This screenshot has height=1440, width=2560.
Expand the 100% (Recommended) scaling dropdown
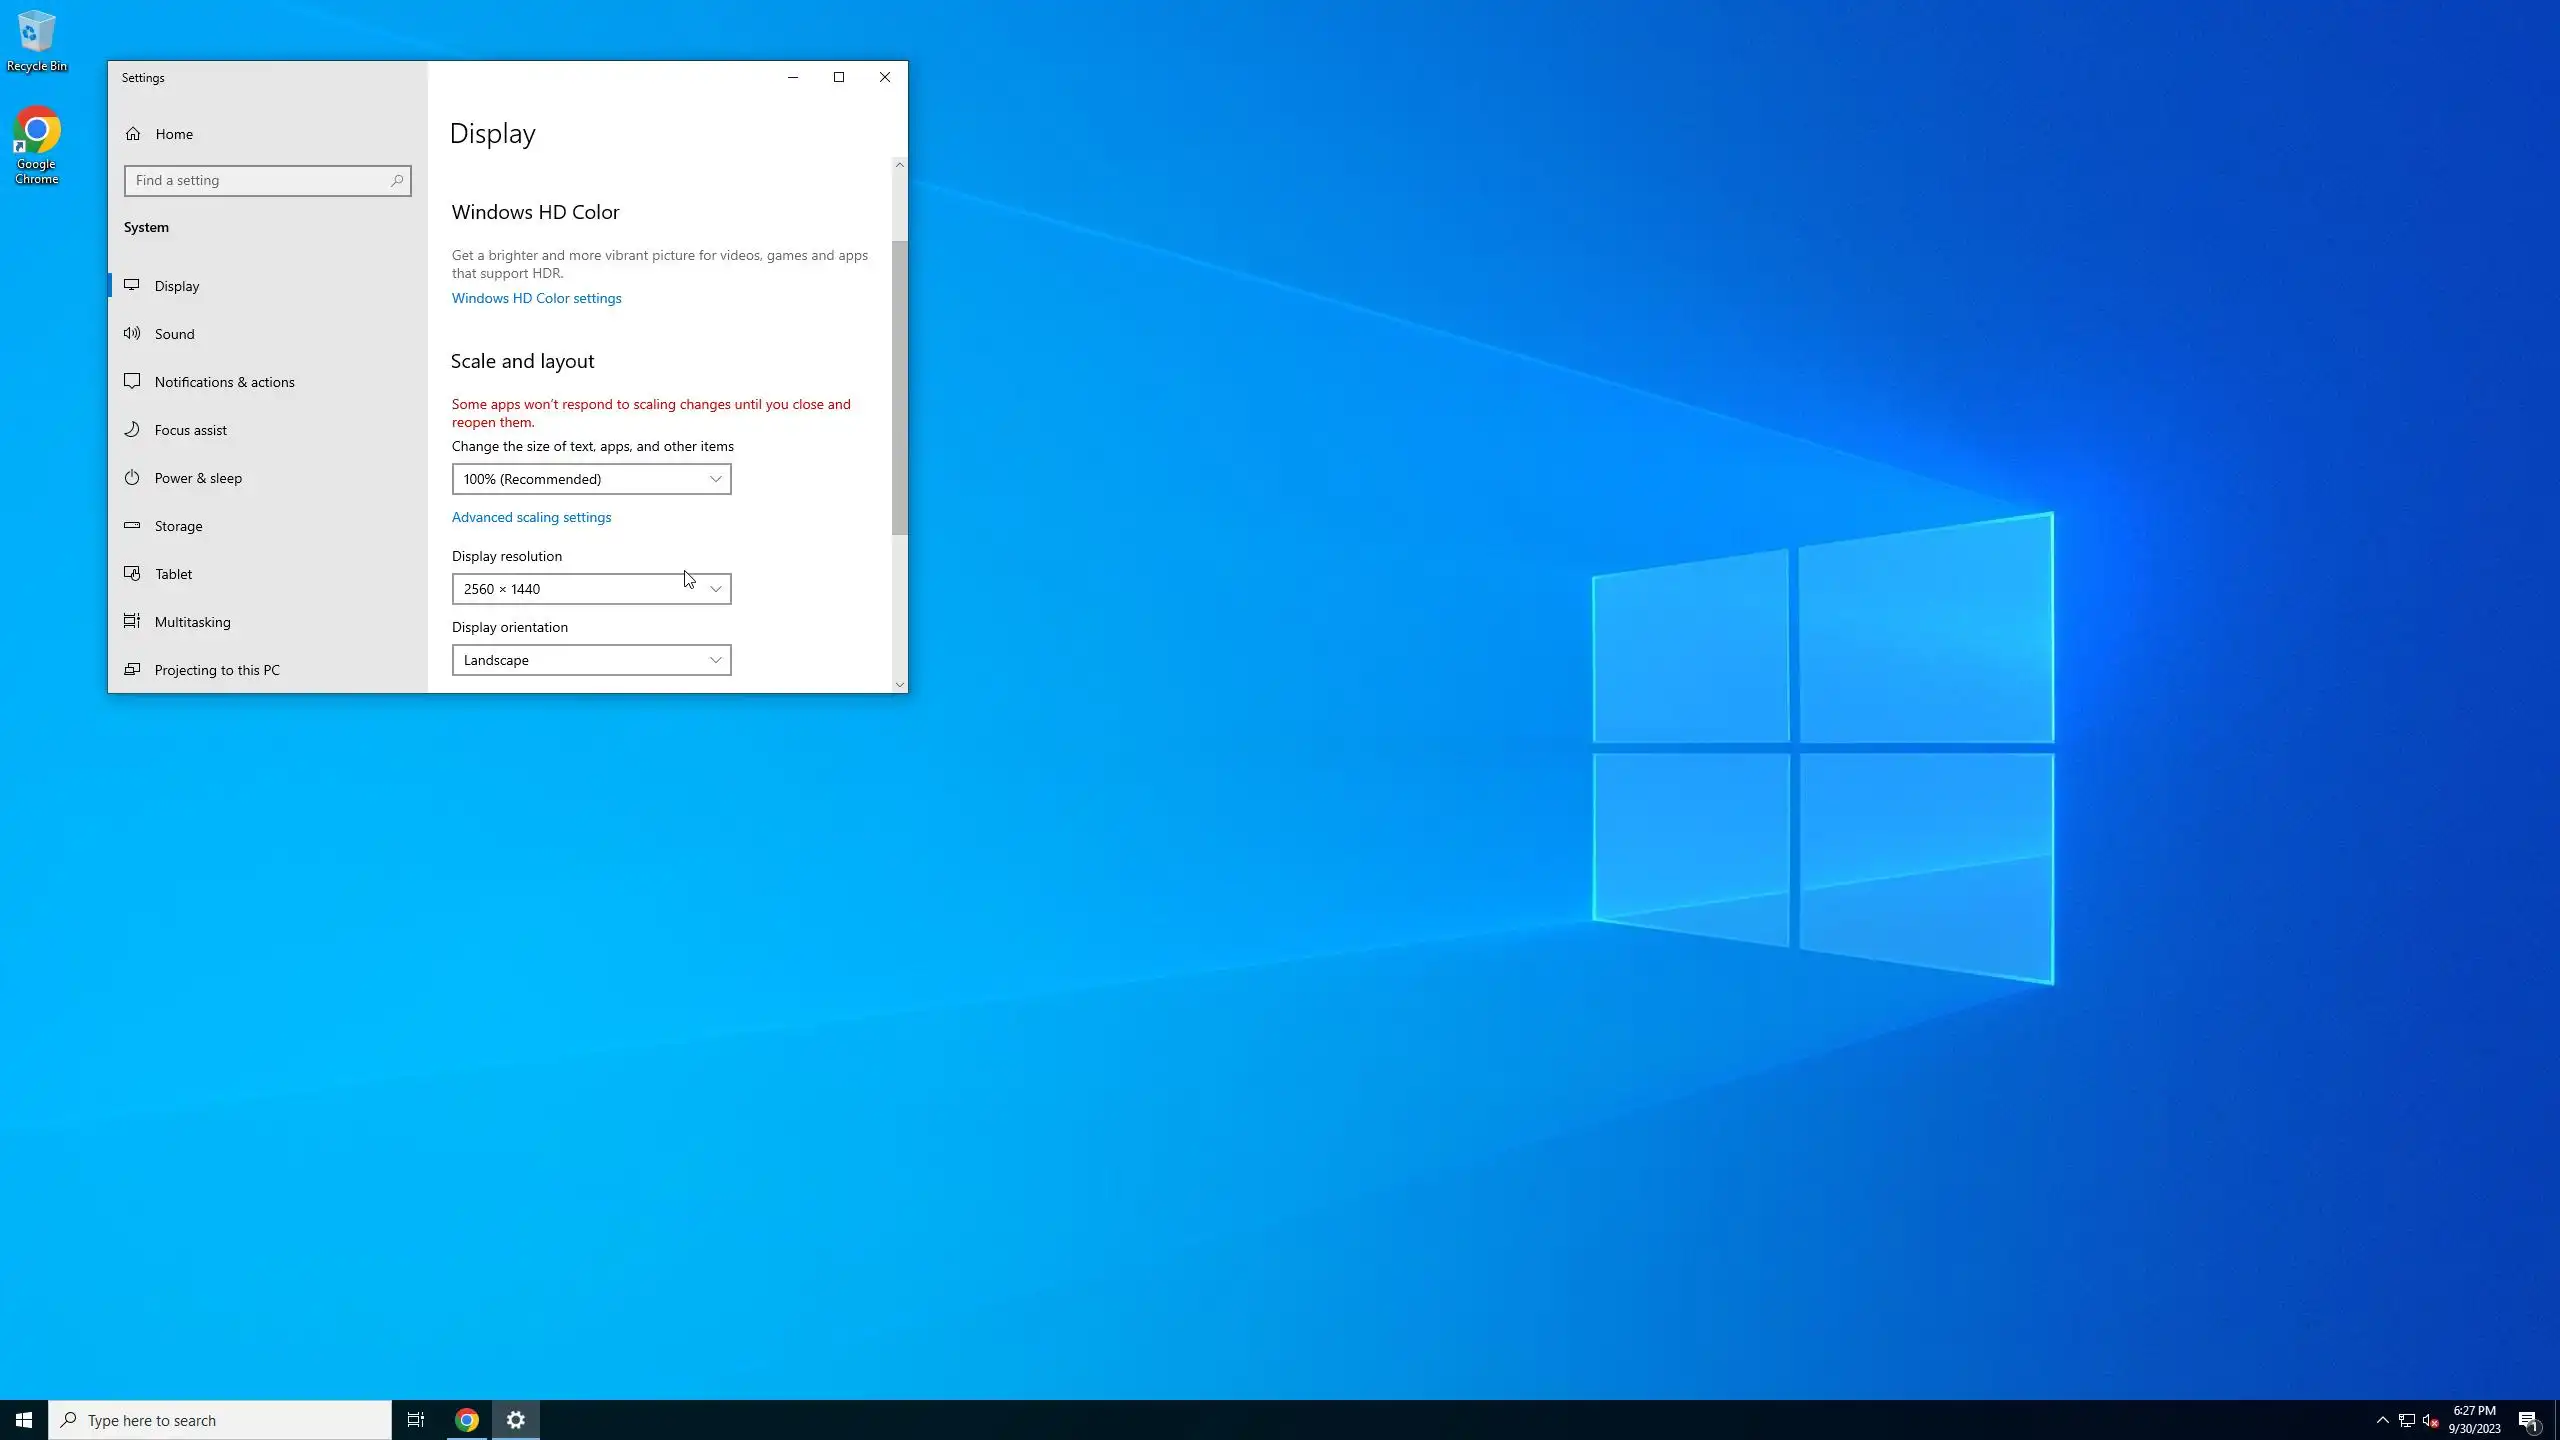(x=591, y=479)
